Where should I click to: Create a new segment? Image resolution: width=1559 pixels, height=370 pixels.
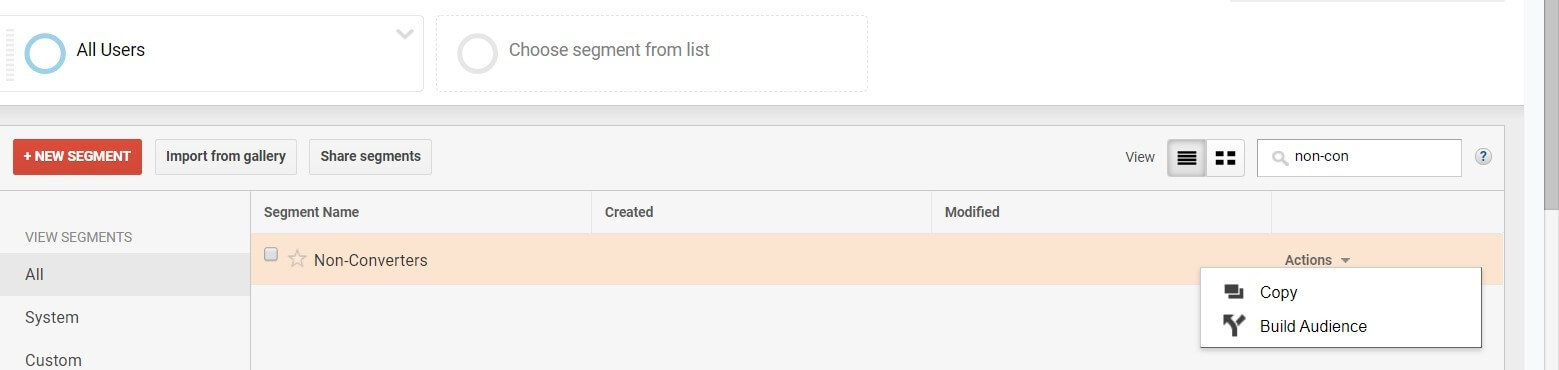pyautogui.click(x=77, y=157)
